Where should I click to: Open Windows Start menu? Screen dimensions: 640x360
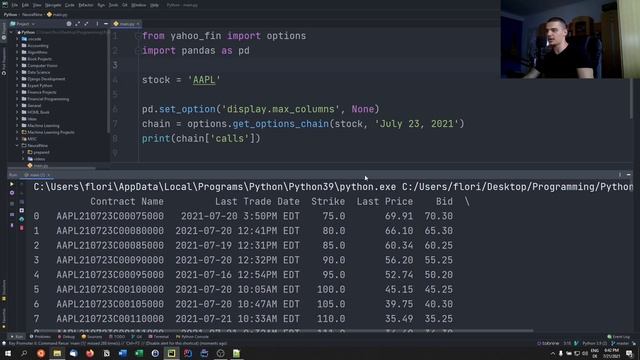point(8,353)
